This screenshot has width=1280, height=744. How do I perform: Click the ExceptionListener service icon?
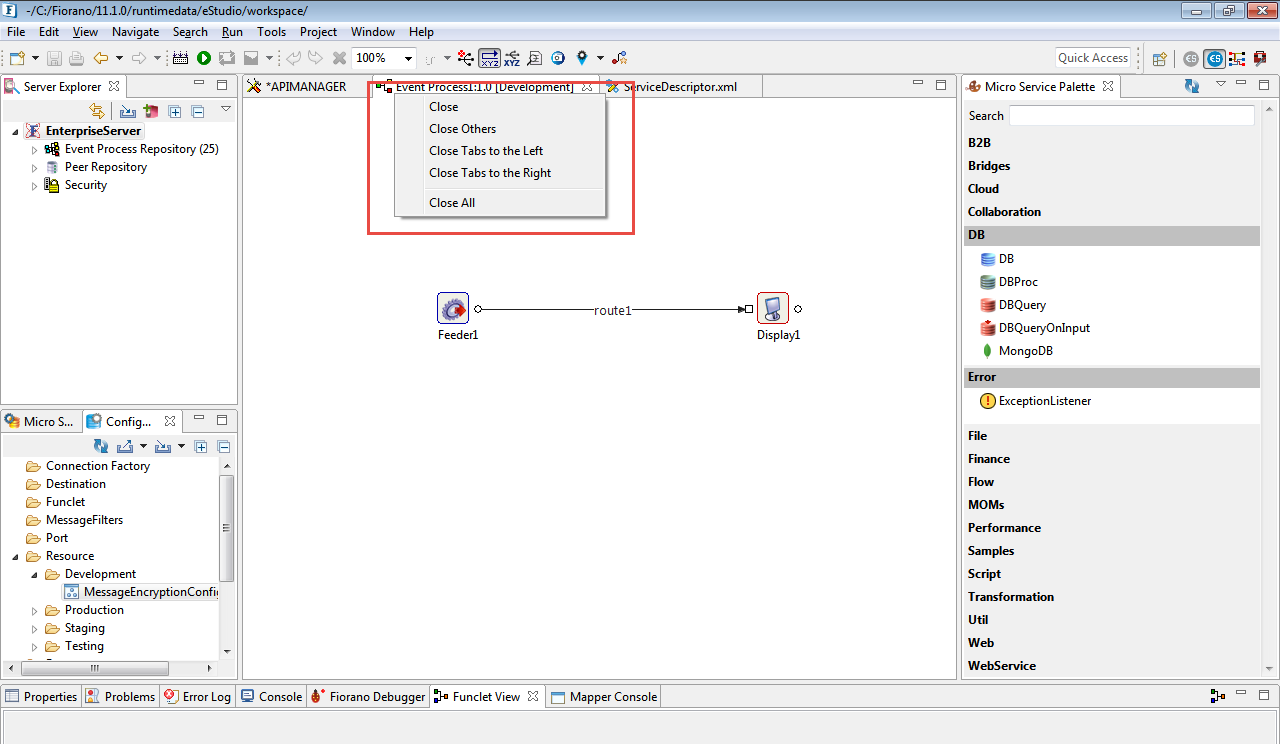click(988, 401)
